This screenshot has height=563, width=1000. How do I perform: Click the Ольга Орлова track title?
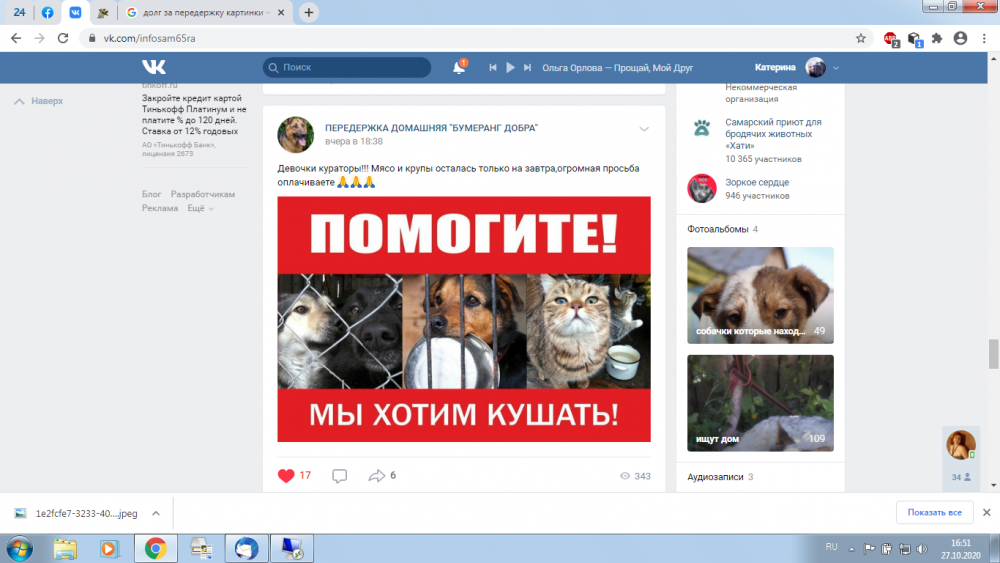(x=617, y=68)
